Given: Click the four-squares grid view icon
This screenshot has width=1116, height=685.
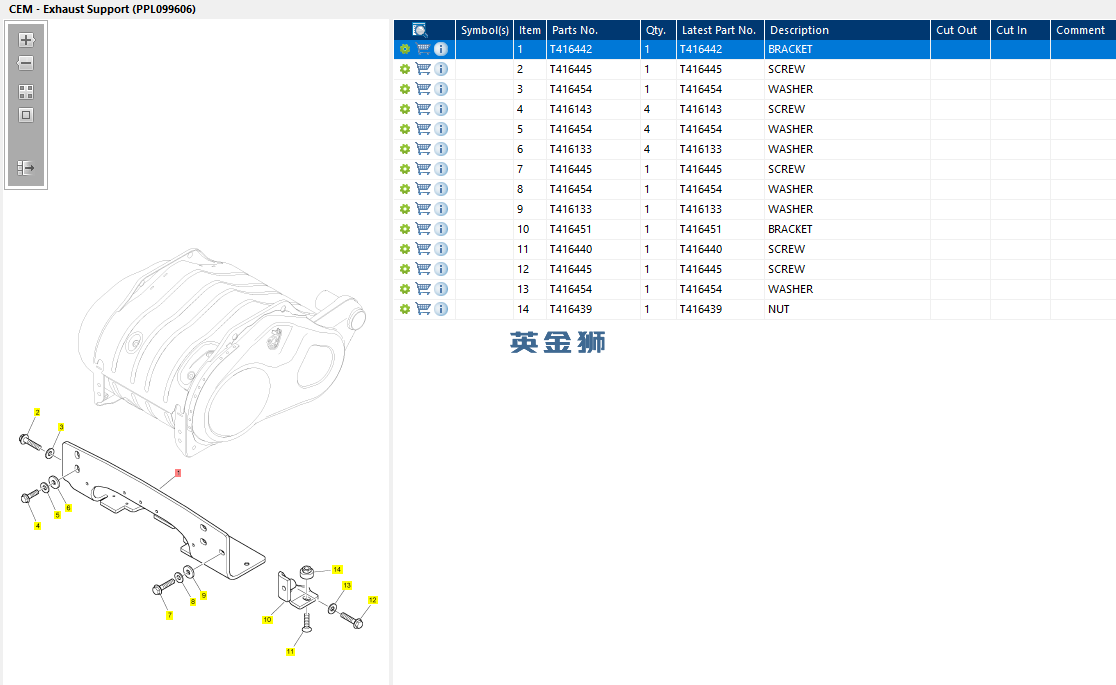Looking at the screenshot, I should [x=26, y=91].
